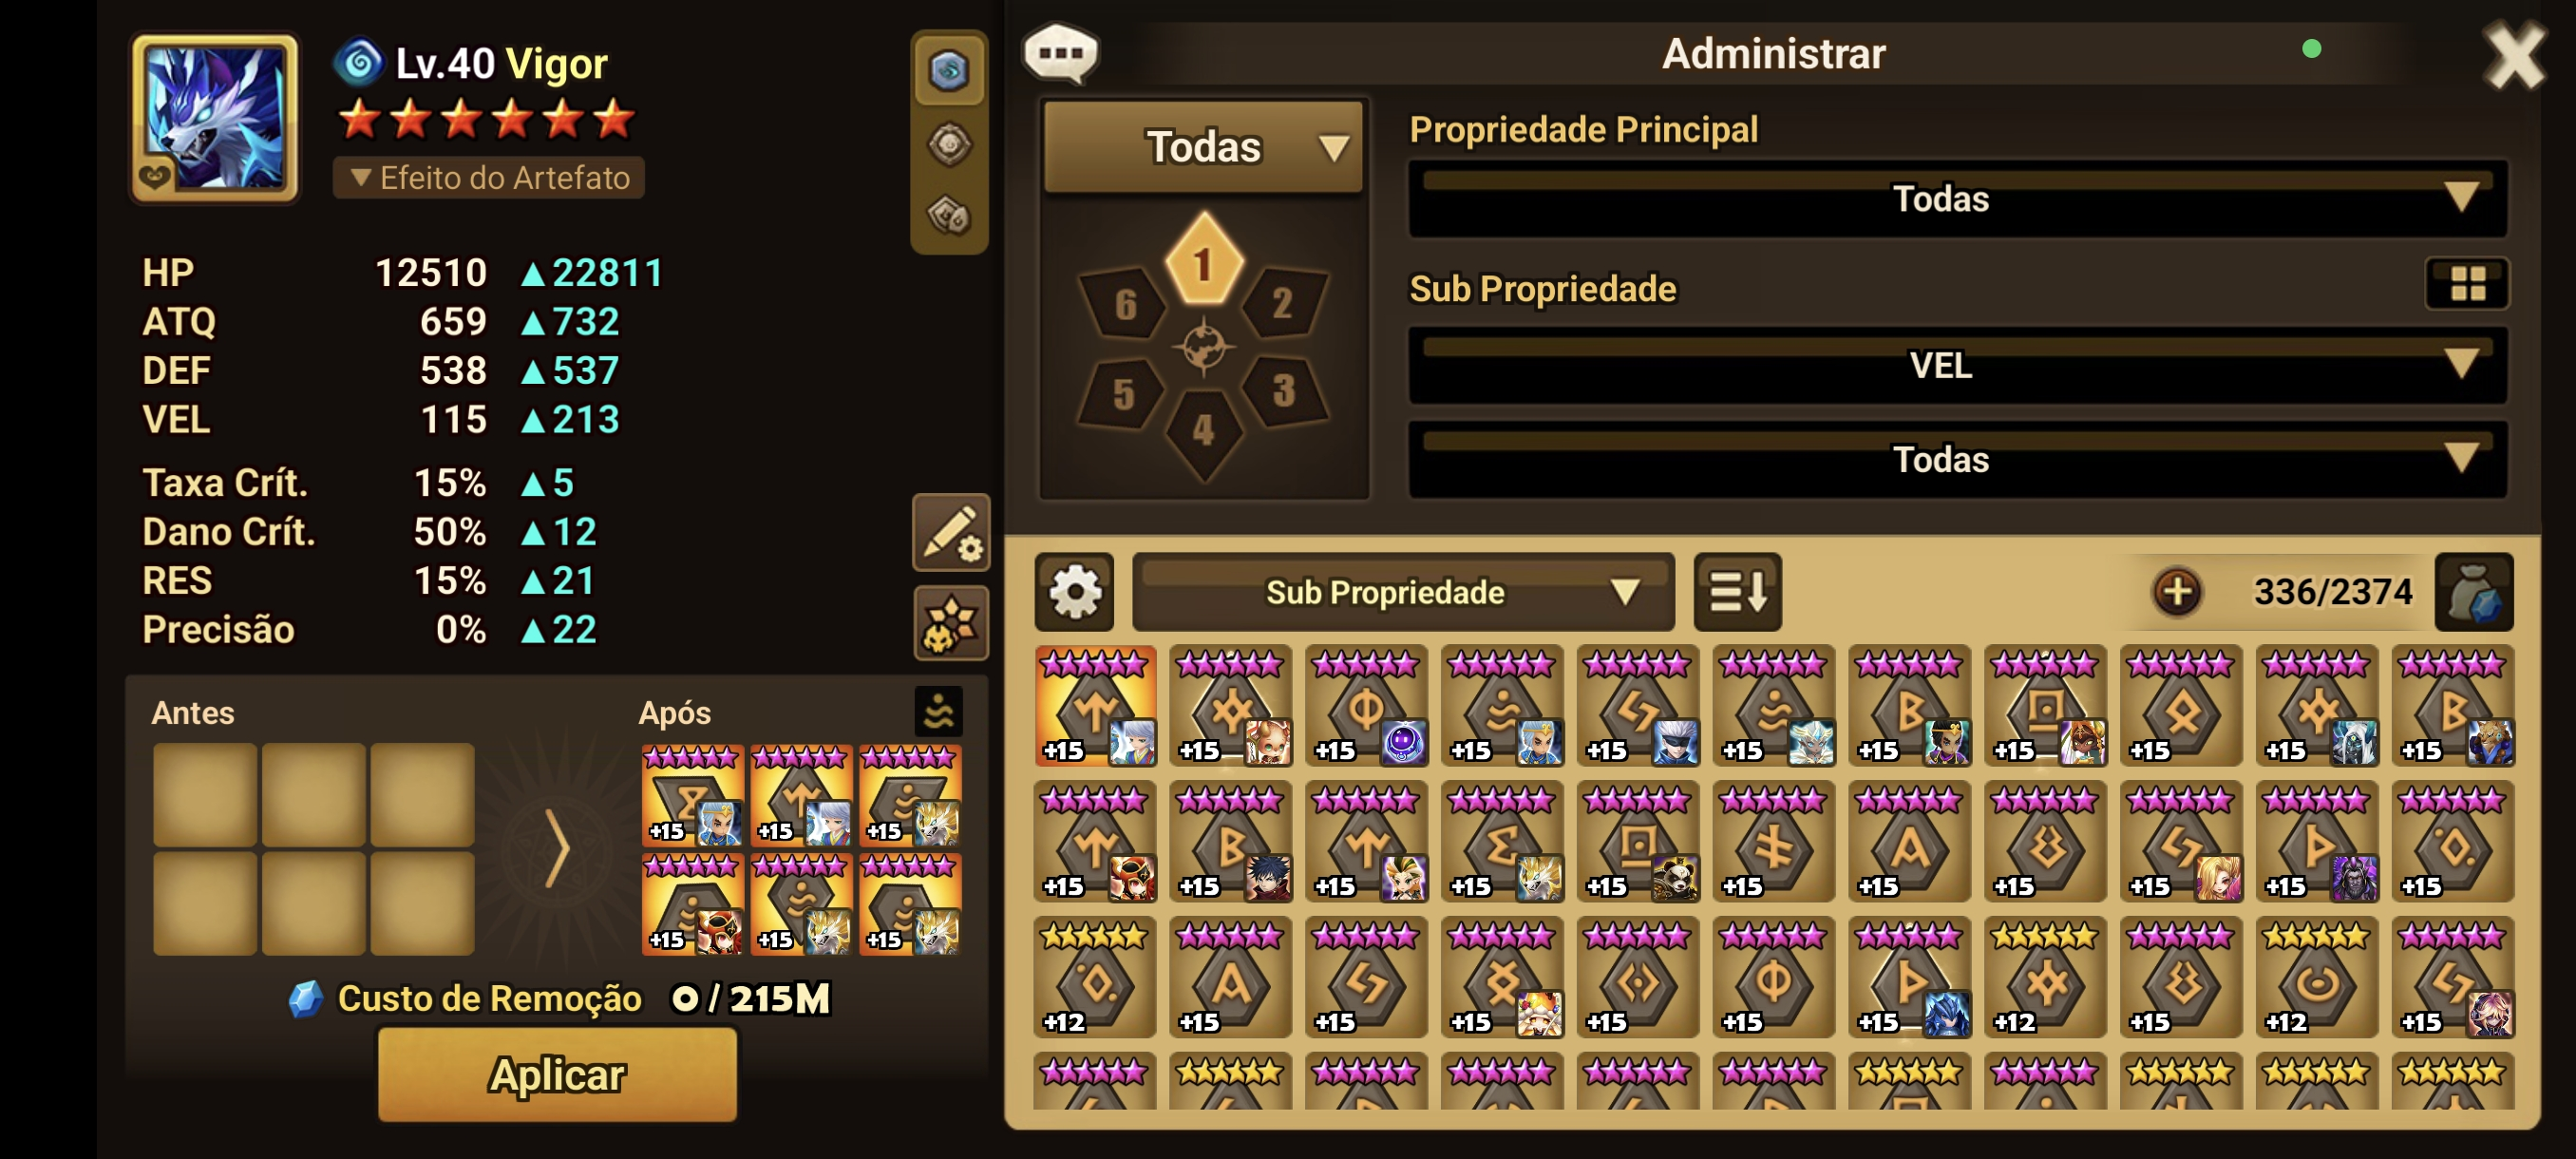This screenshot has height=1159, width=2576.
Task: Open the Sub Propriedade sort dropdown
Action: tap(1403, 591)
